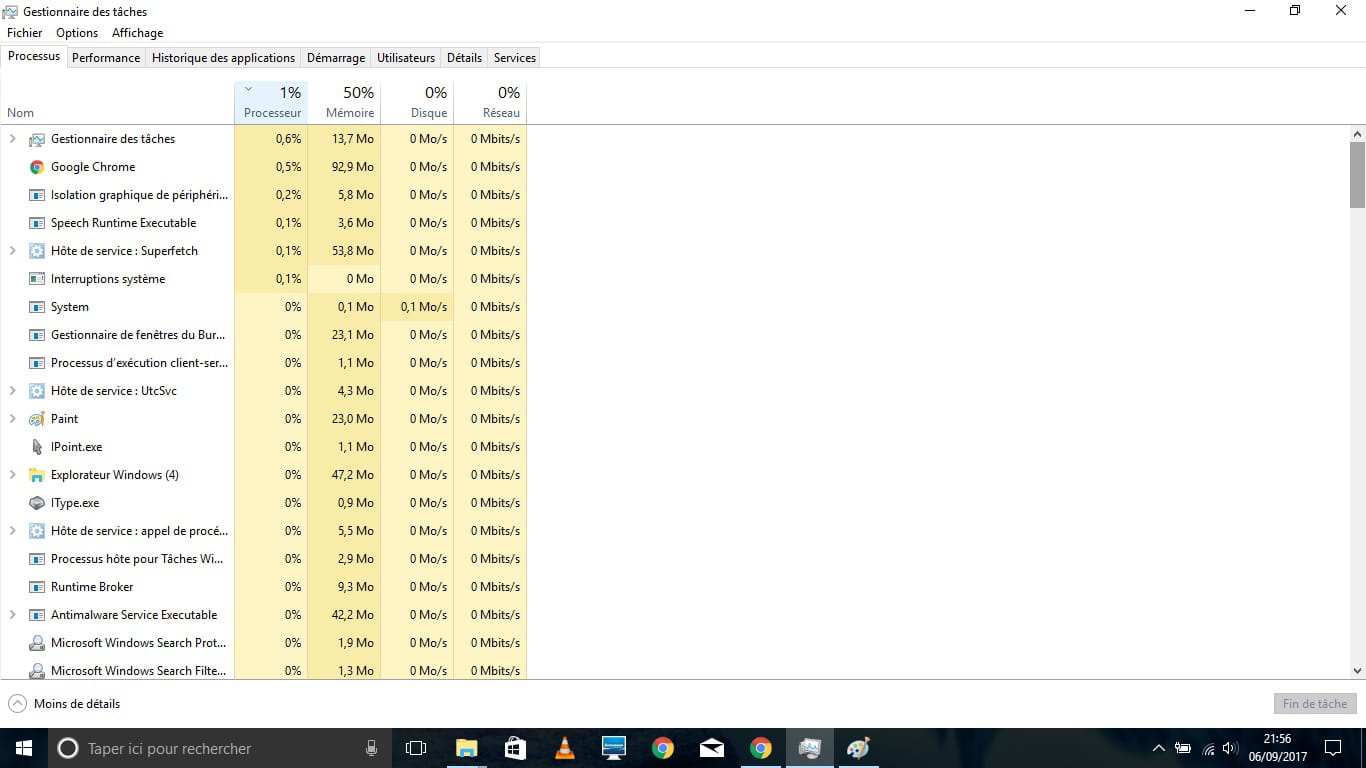The width and height of the screenshot is (1366, 768).
Task: Expand Explorateur Windows (4) group
Action: coord(13,475)
